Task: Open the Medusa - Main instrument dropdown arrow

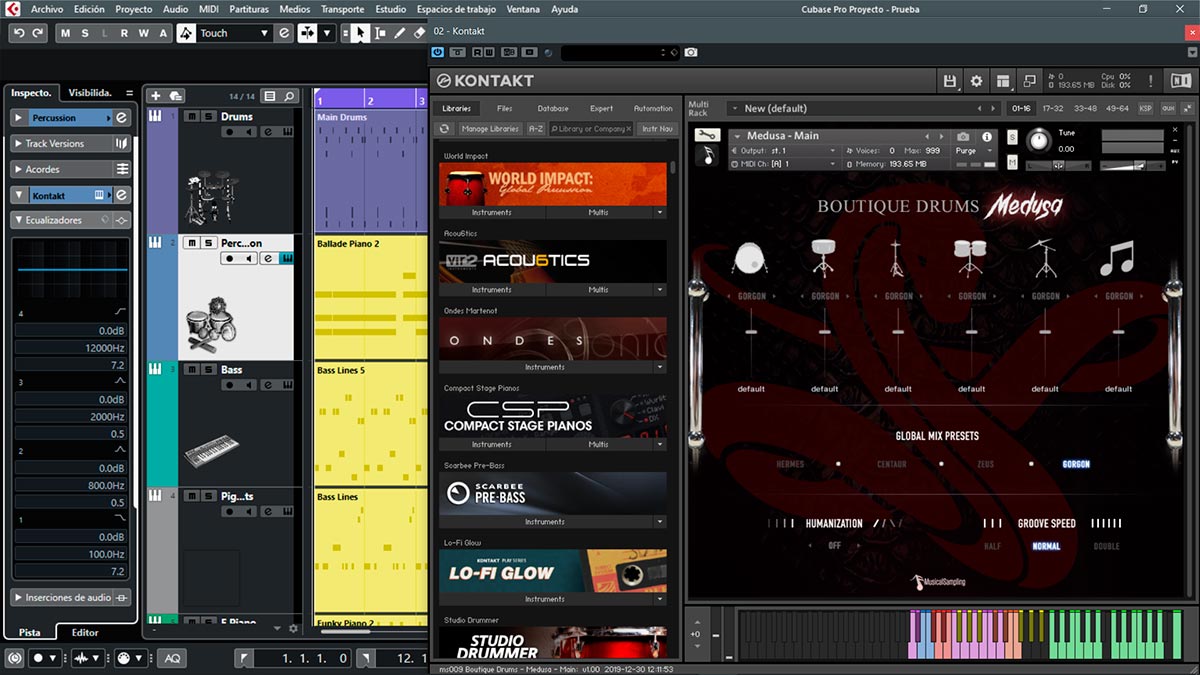Action: click(736, 136)
